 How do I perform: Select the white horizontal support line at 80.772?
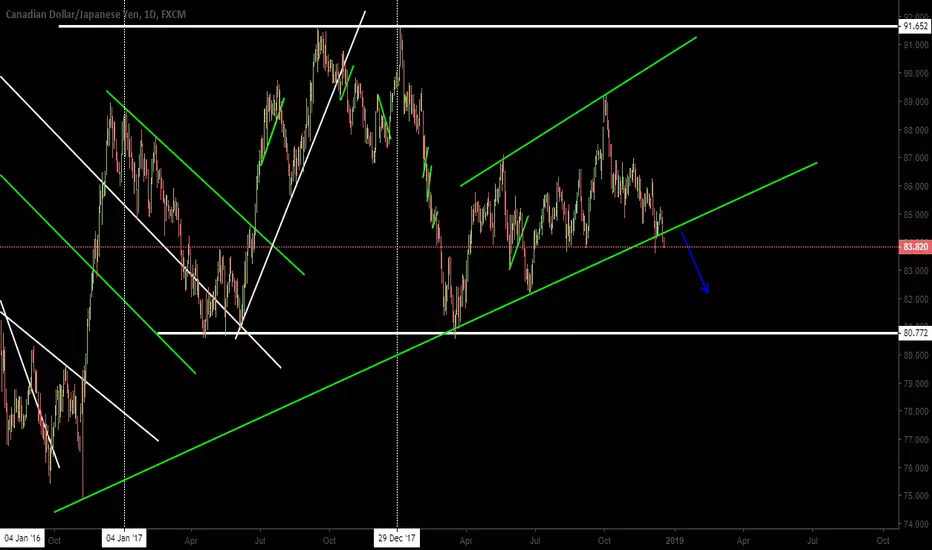527,333
